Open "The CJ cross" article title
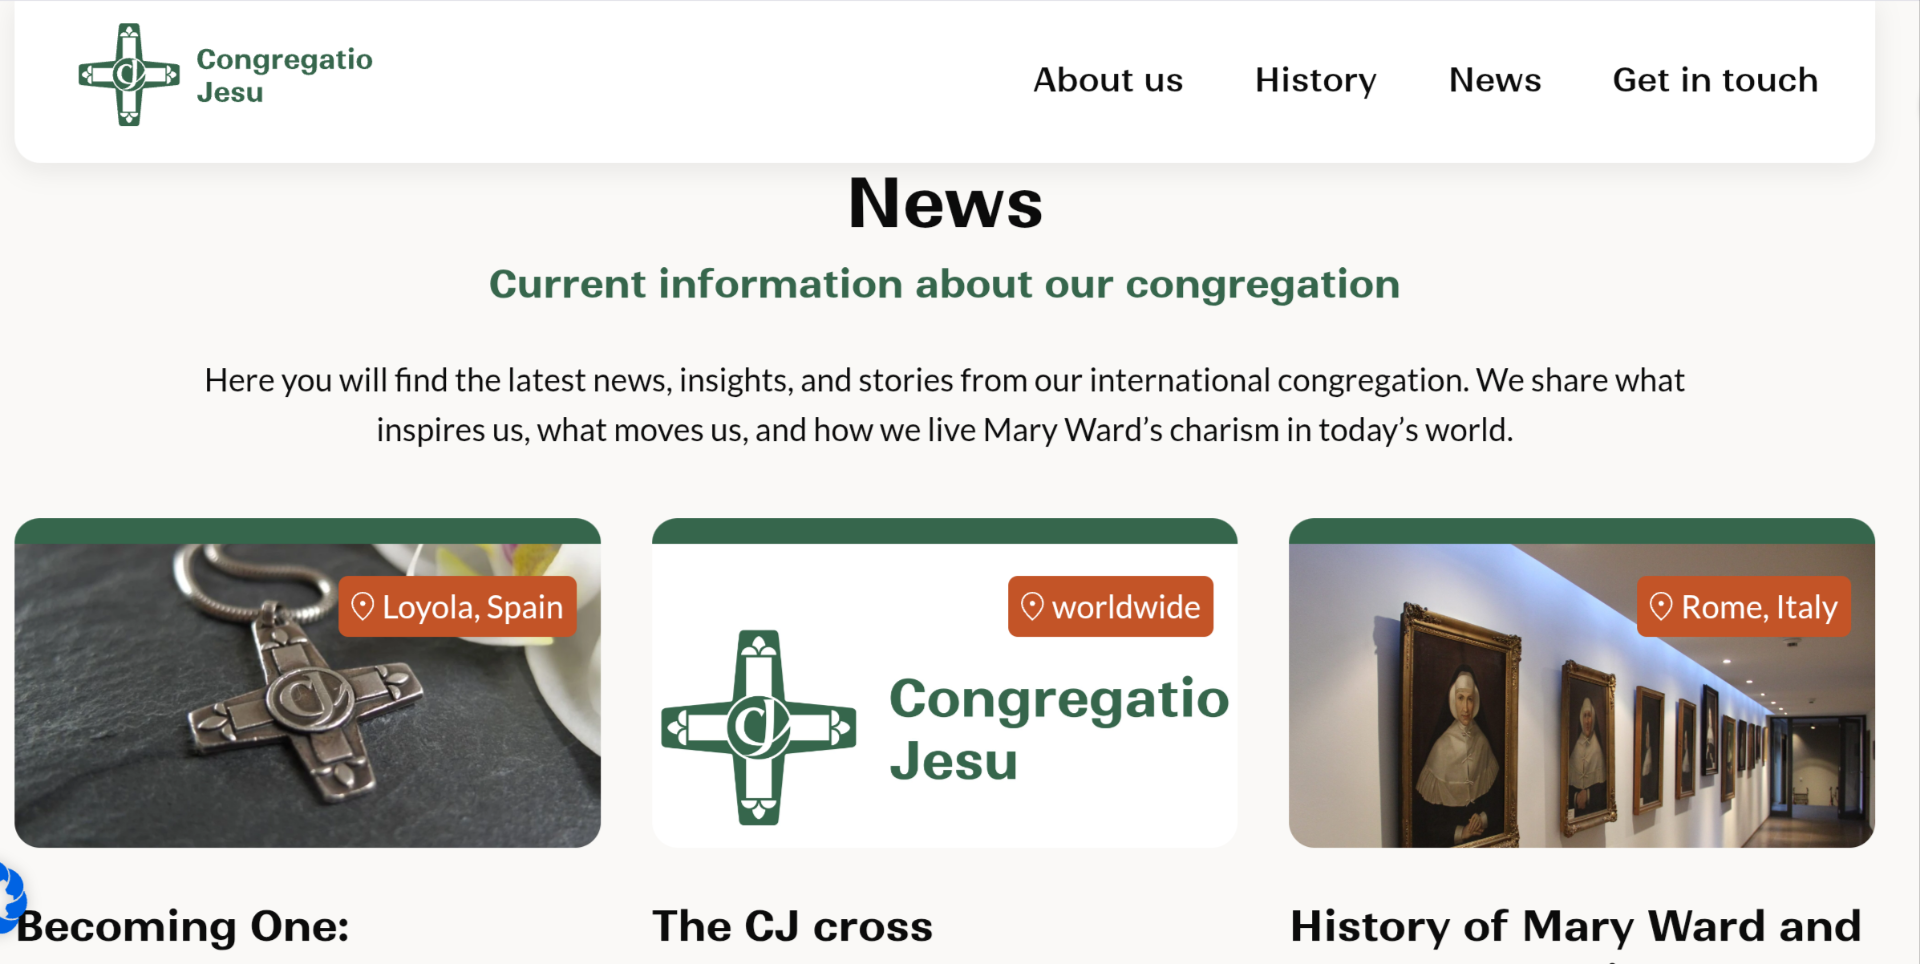Viewport: 1920px width, 964px height. pyautogui.click(x=792, y=926)
